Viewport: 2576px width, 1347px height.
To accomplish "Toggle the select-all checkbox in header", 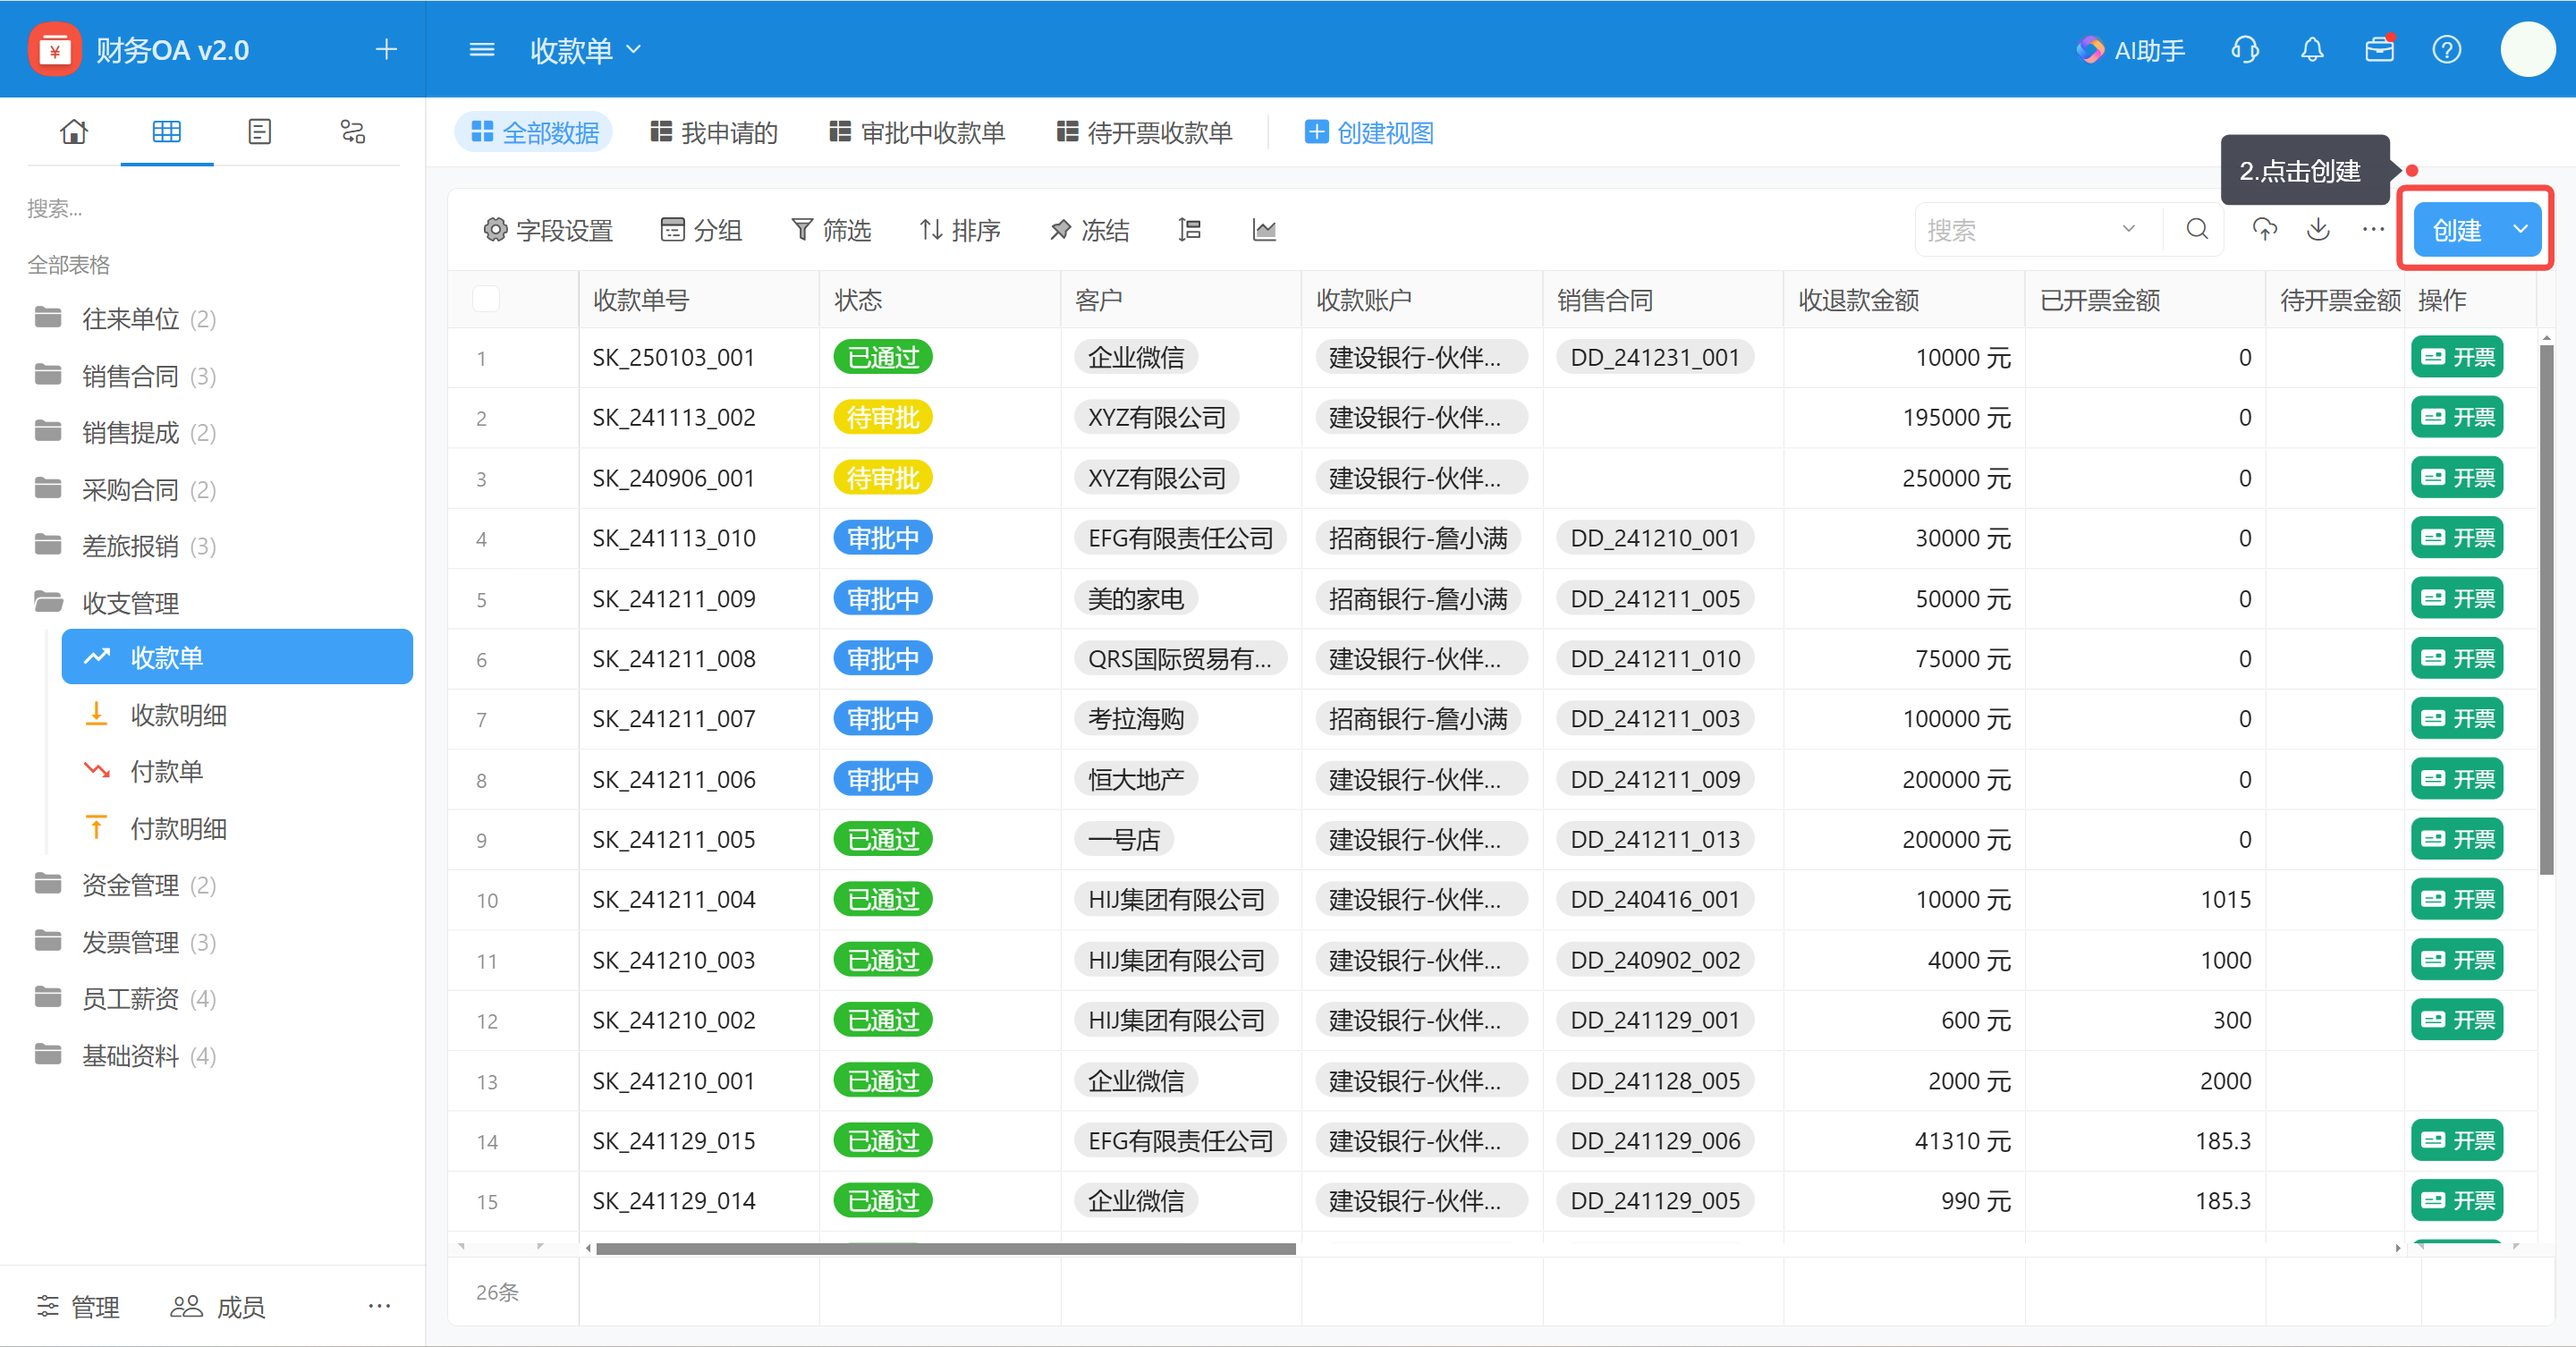I will (486, 299).
